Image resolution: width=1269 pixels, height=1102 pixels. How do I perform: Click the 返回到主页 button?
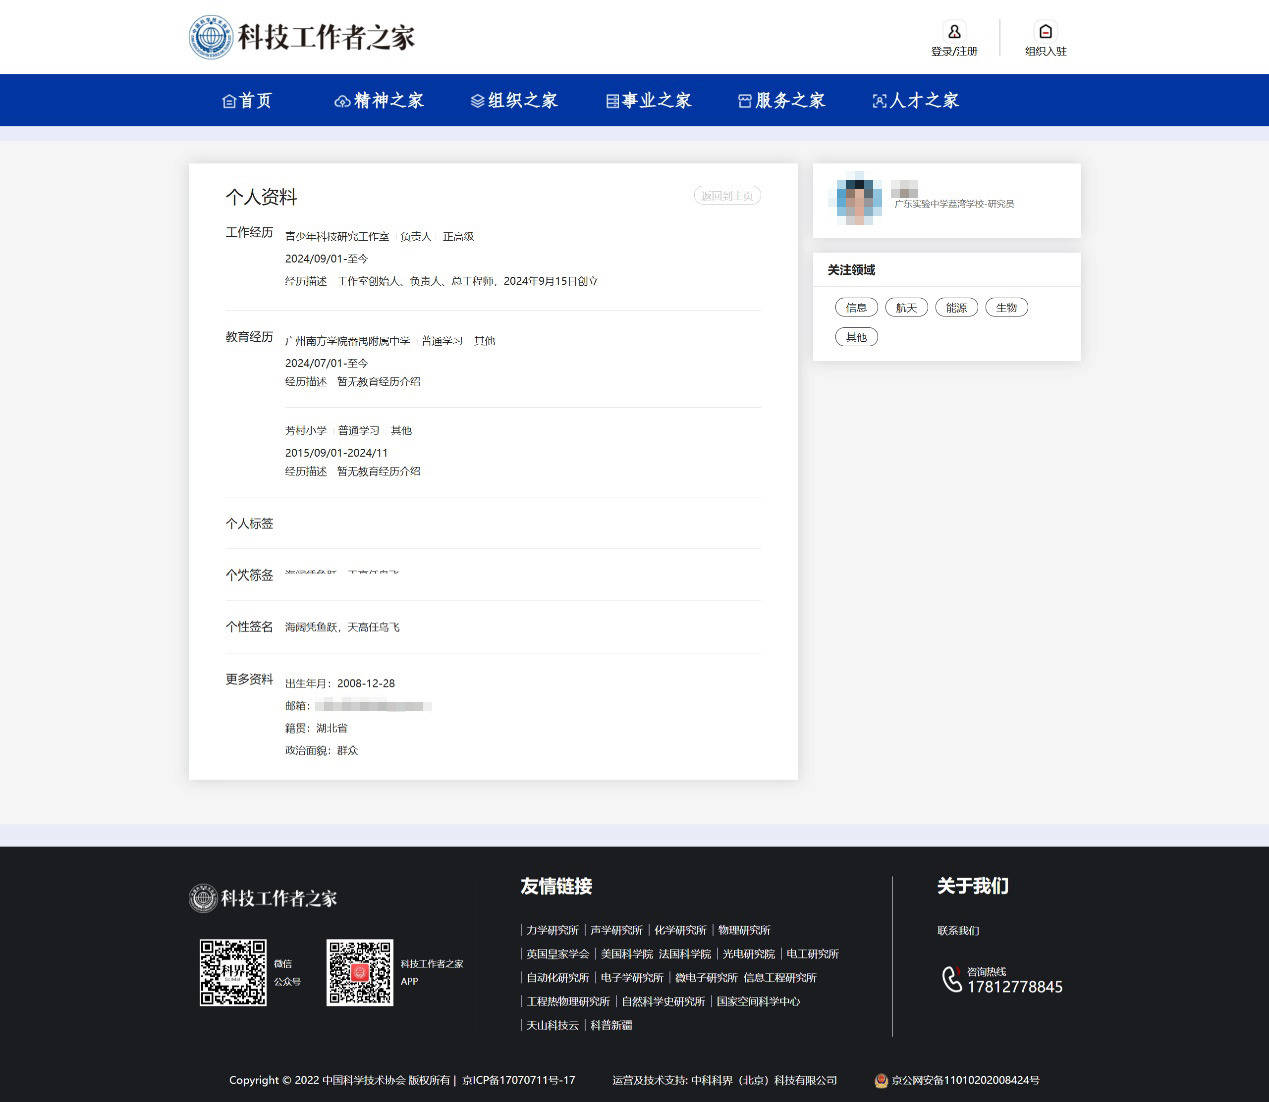click(x=727, y=195)
